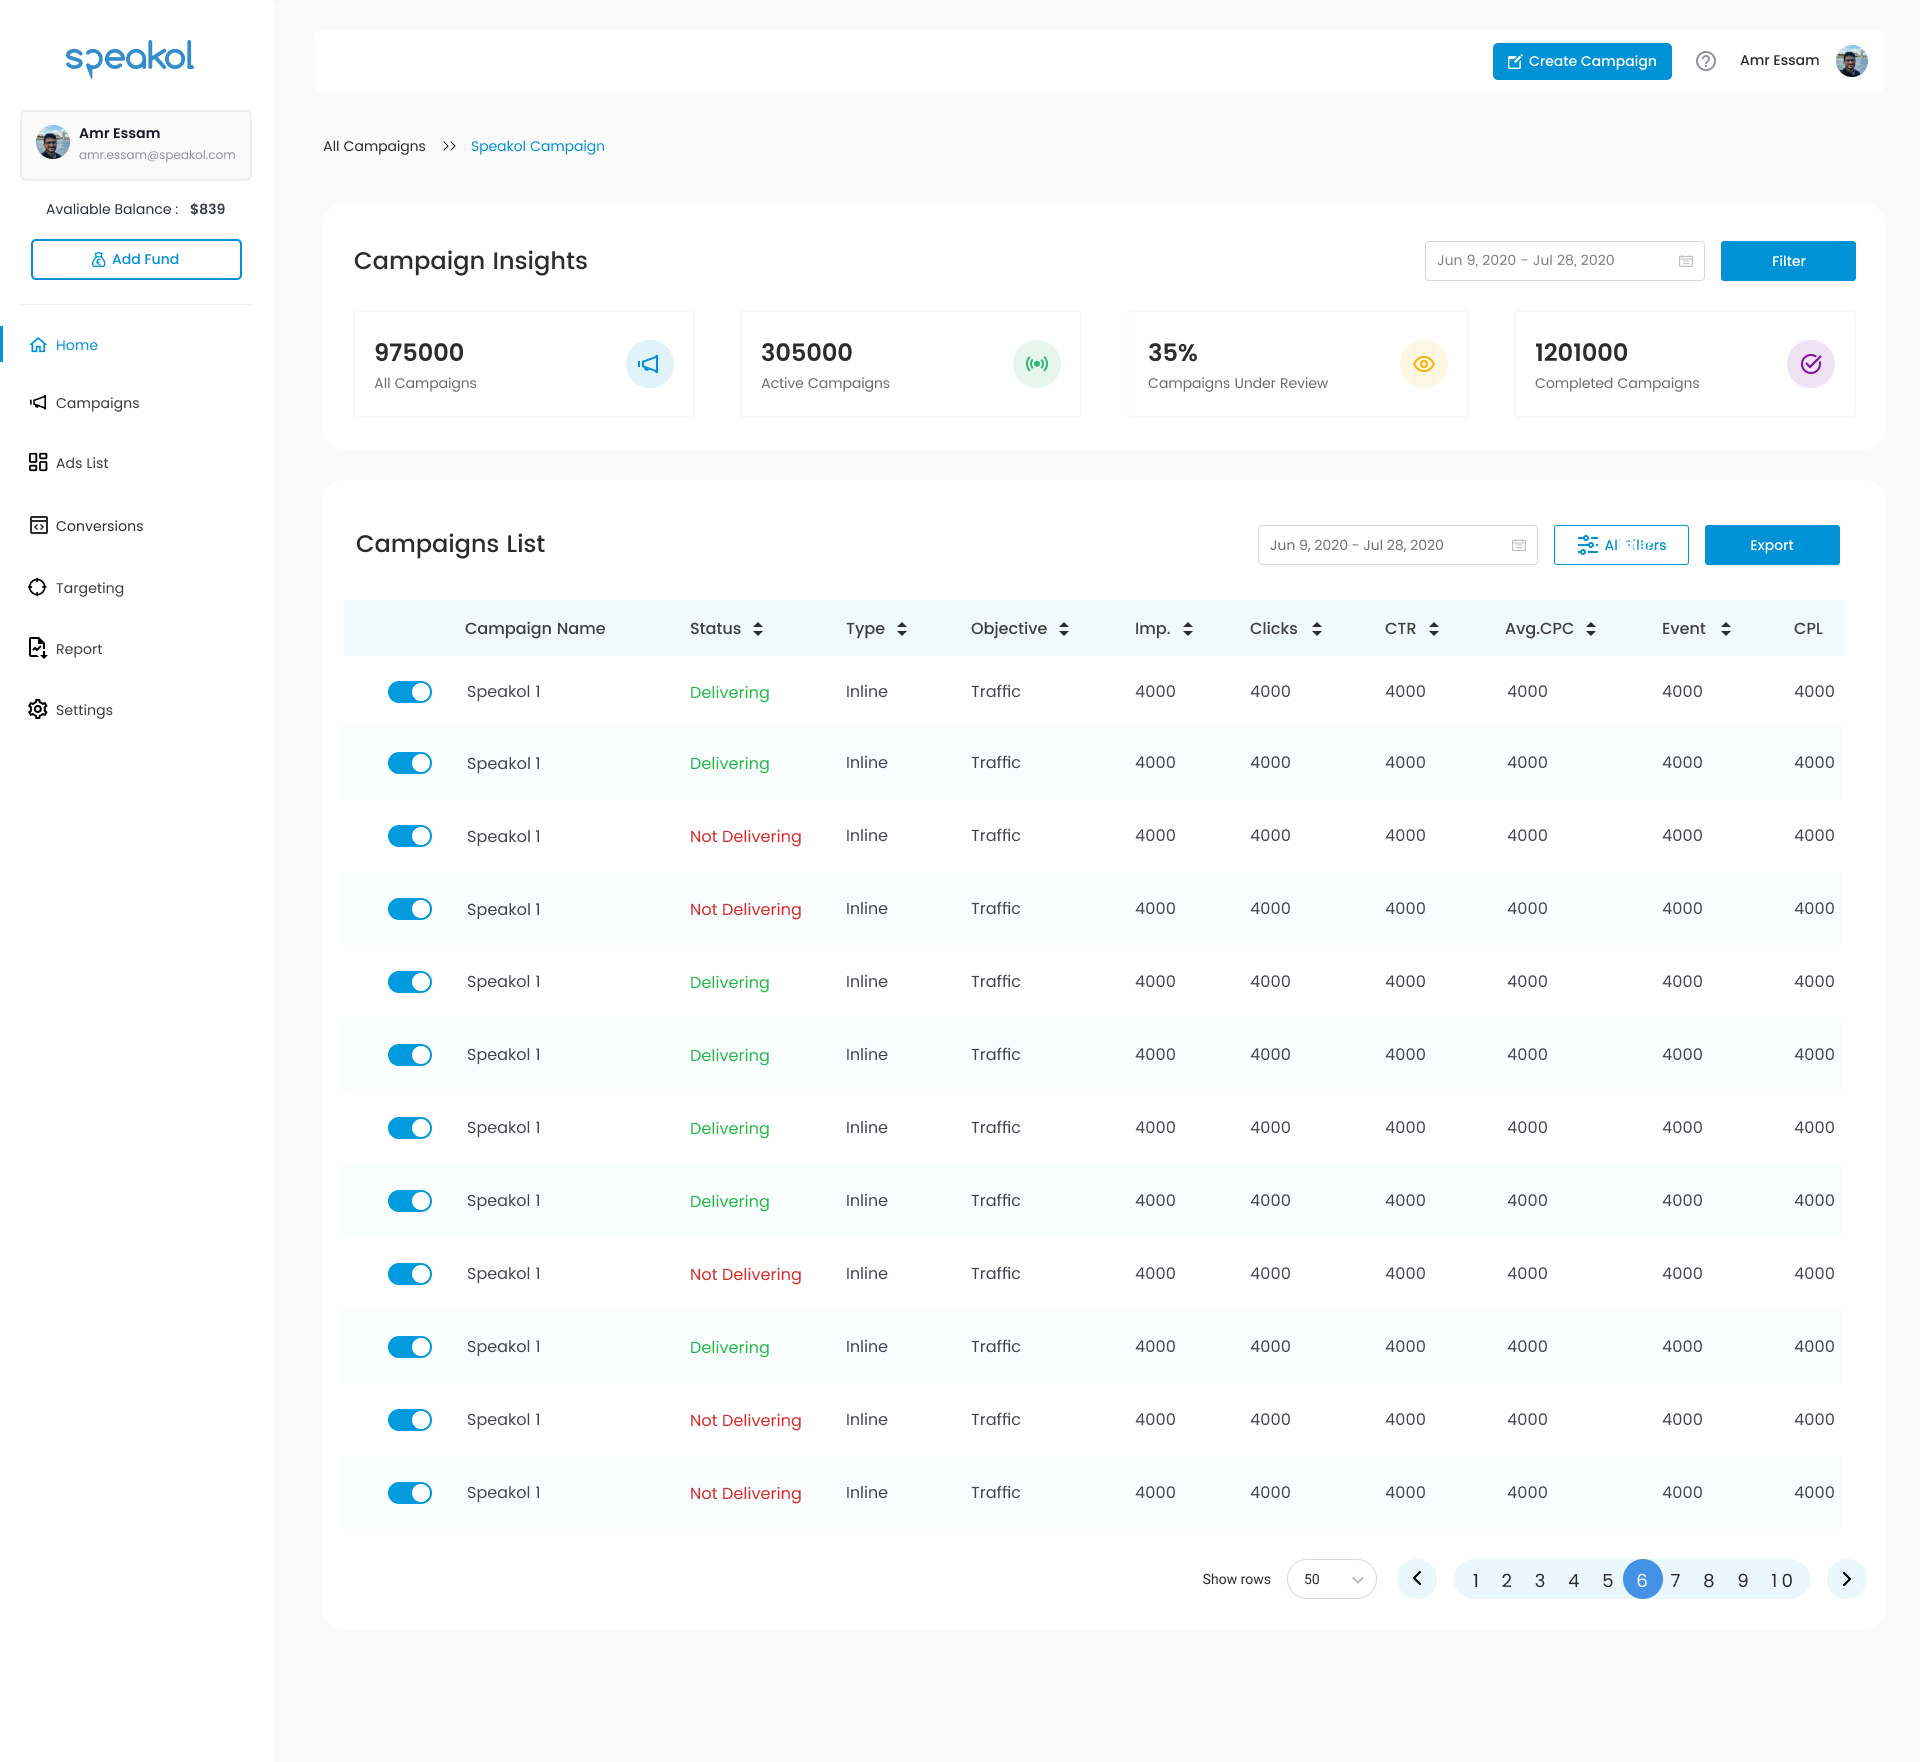Click Campaigns Under Review eye icon
This screenshot has height=1762, width=1920.
(x=1424, y=364)
